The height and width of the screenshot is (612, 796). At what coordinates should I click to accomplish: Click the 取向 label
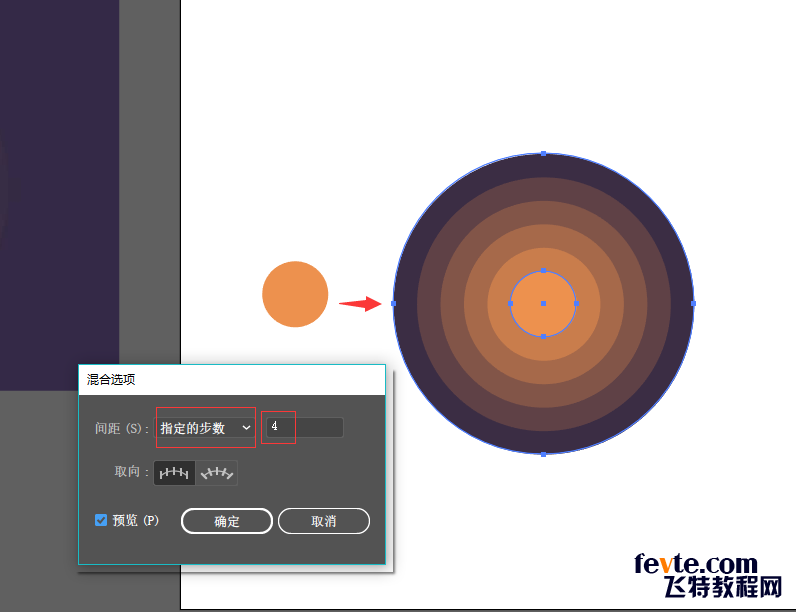131,472
